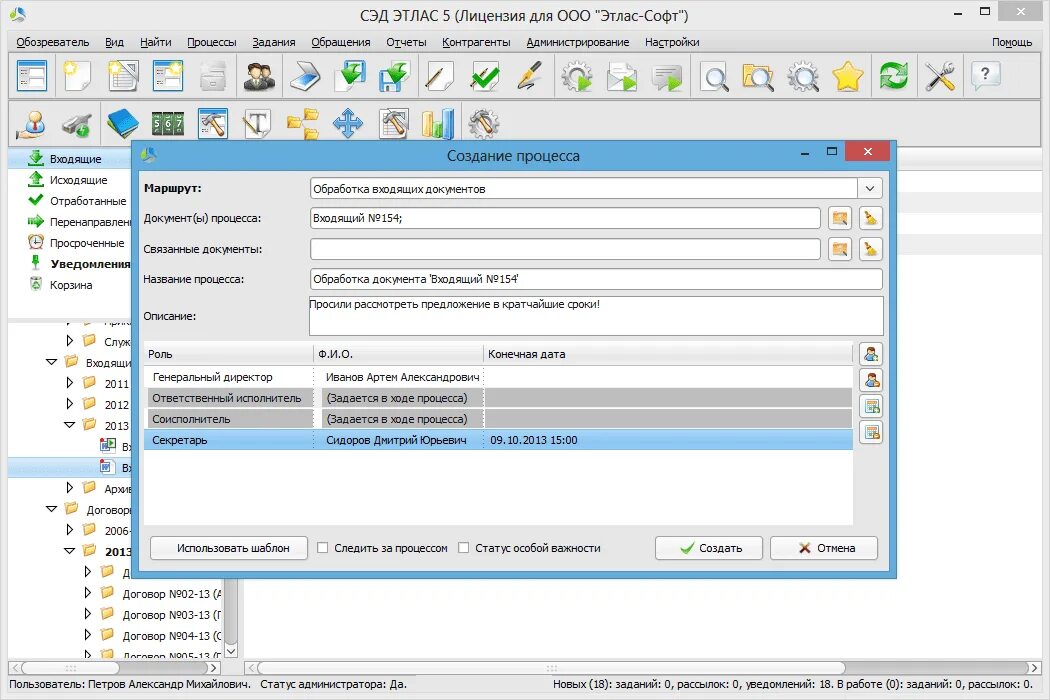Collapse the 2013 folder under Входящие

pyautogui.click(x=70, y=425)
